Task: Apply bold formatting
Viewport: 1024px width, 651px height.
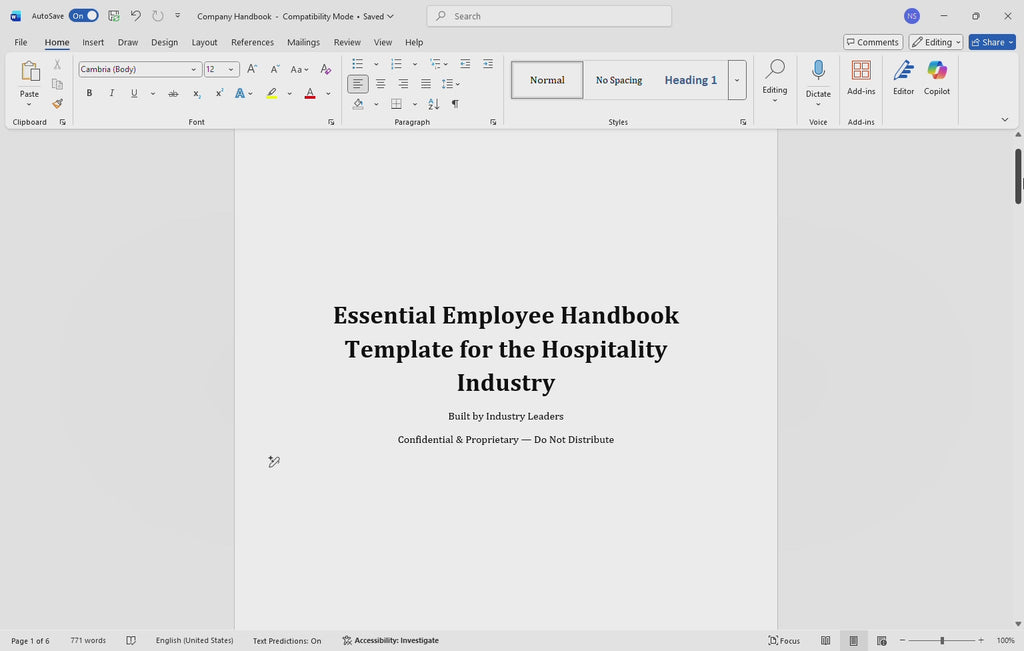Action: point(89,93)
